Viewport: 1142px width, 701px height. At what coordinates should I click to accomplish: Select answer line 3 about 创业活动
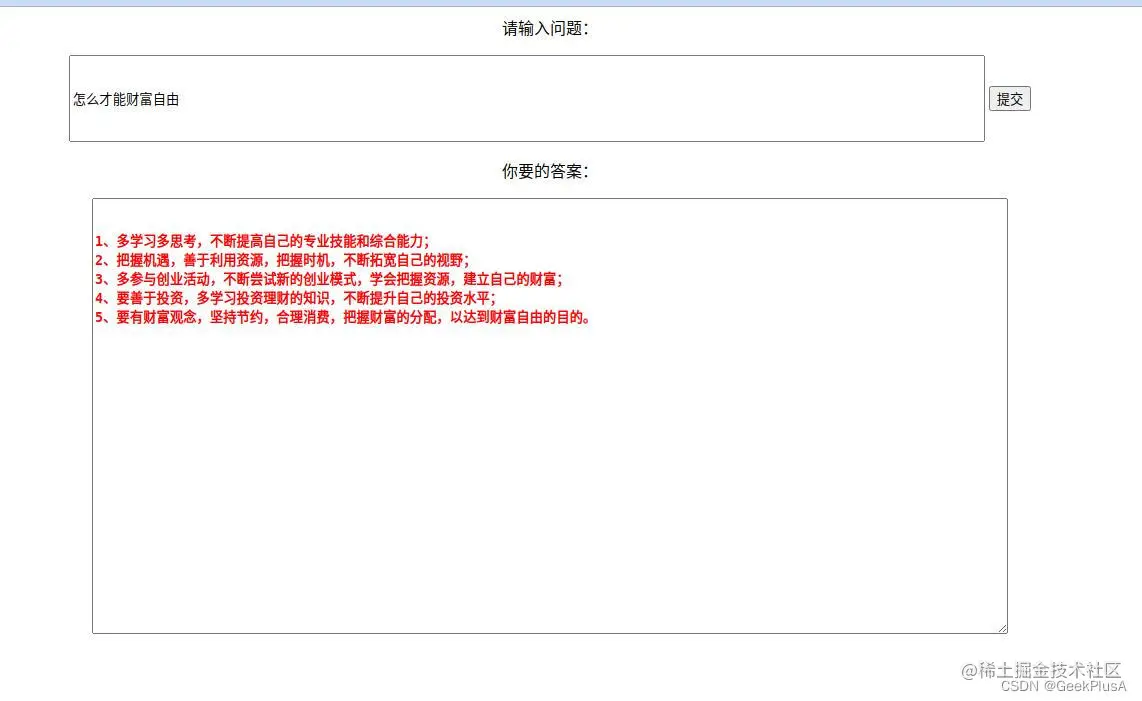(330, 279)
